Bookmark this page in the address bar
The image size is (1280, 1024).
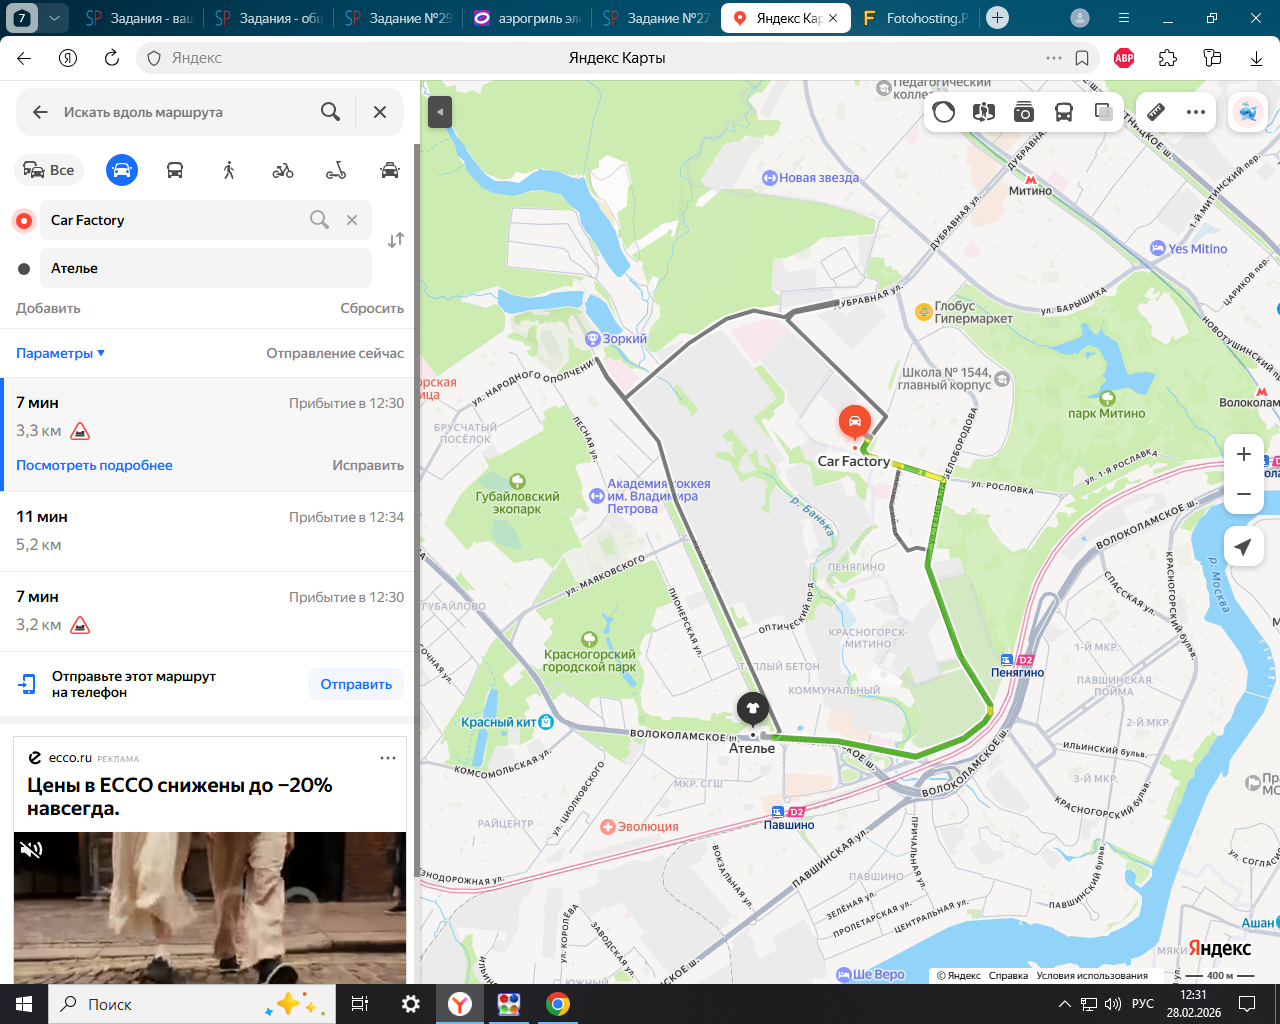(x=1082, y=58)
